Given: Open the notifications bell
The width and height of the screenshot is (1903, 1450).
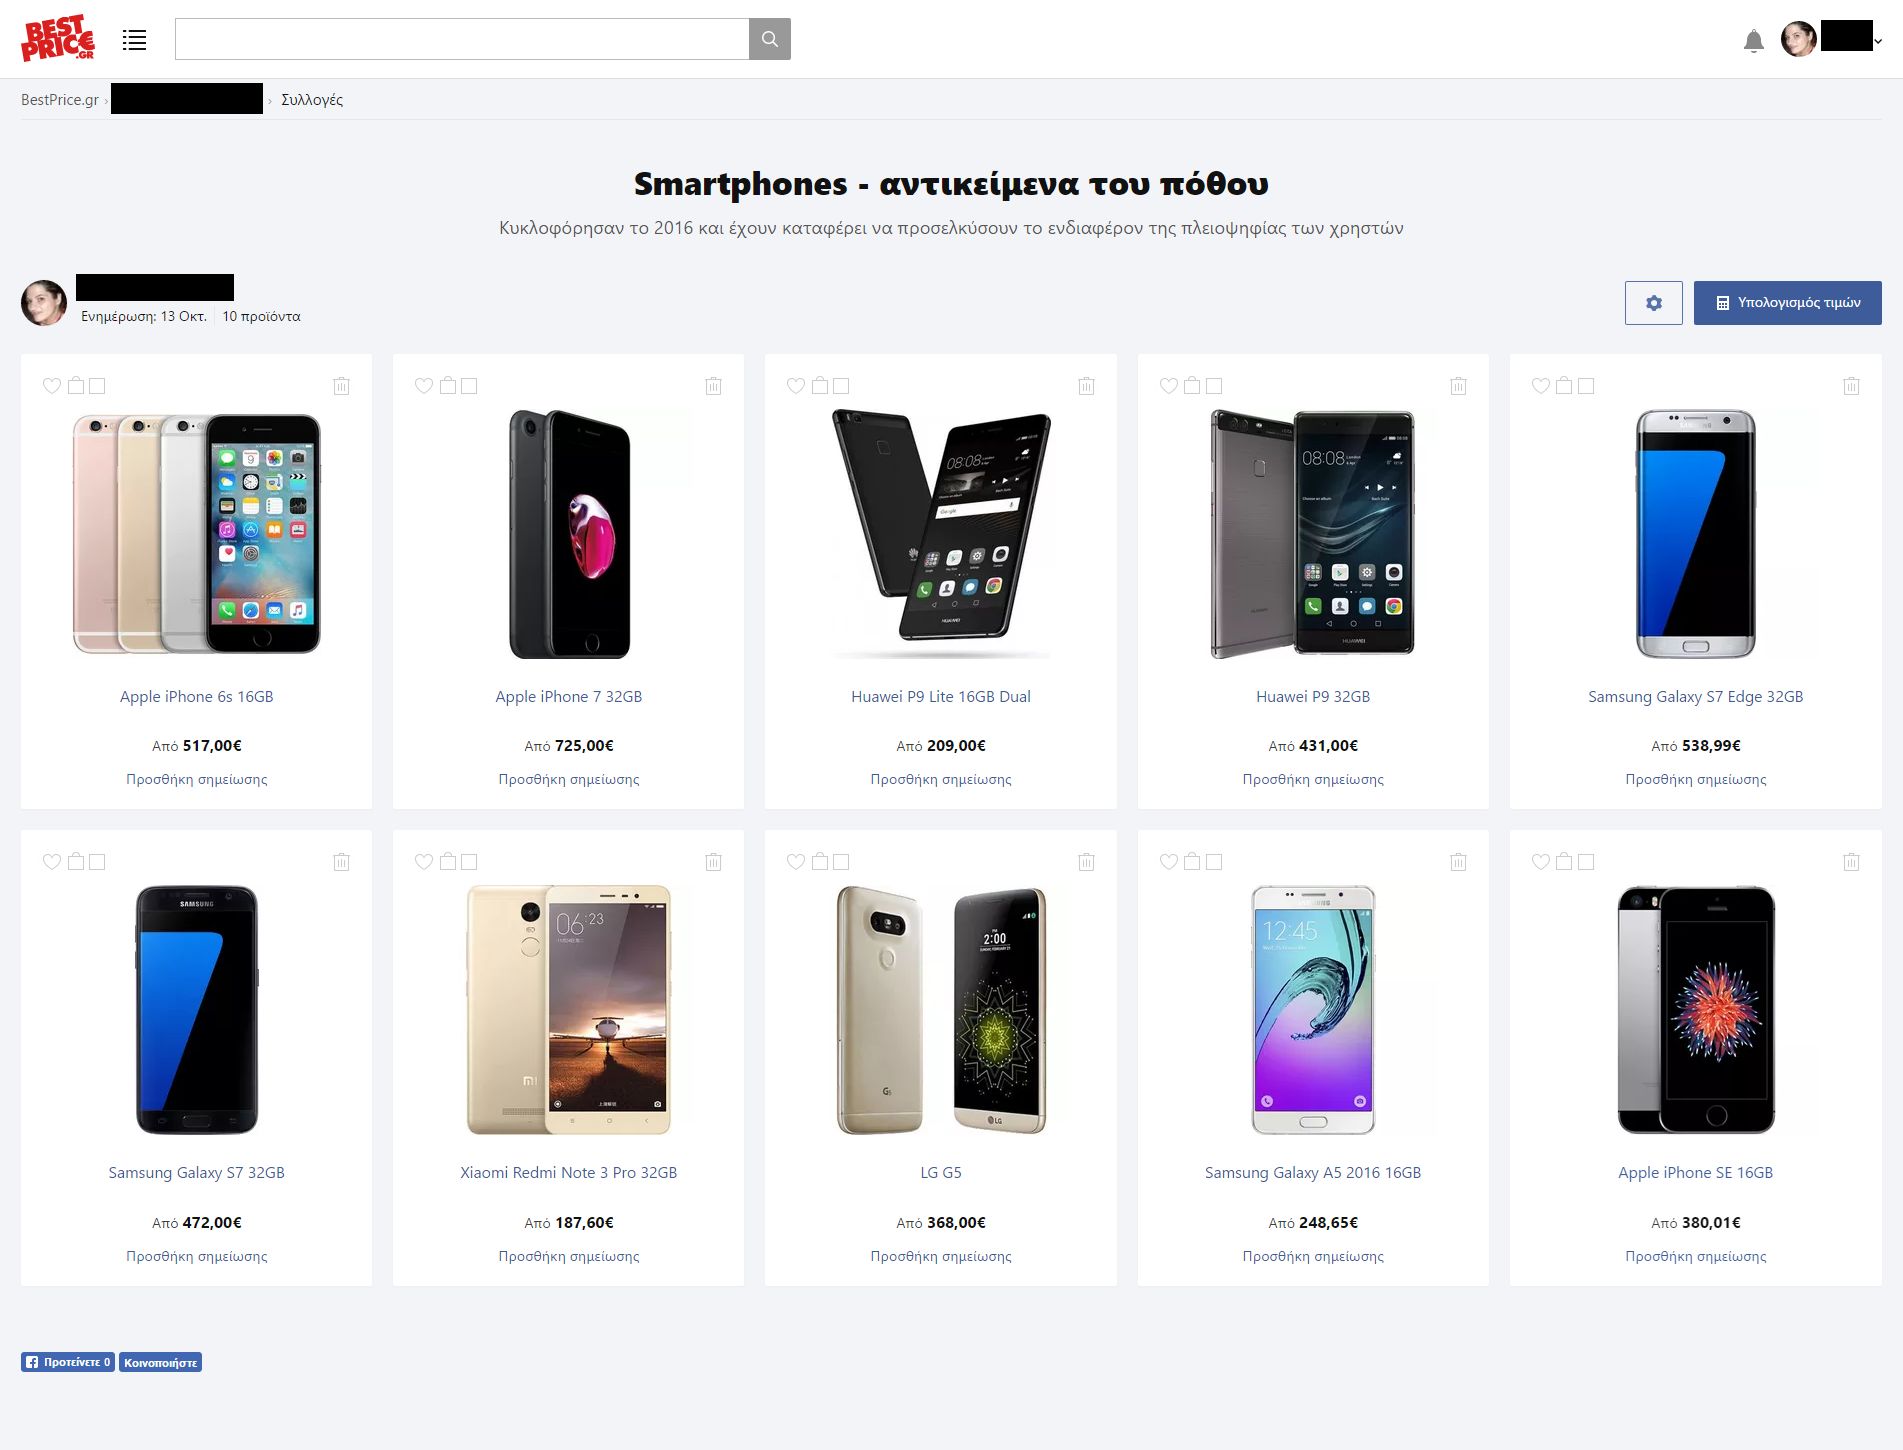Looking at the screenshot, I should click(1753, 41).
